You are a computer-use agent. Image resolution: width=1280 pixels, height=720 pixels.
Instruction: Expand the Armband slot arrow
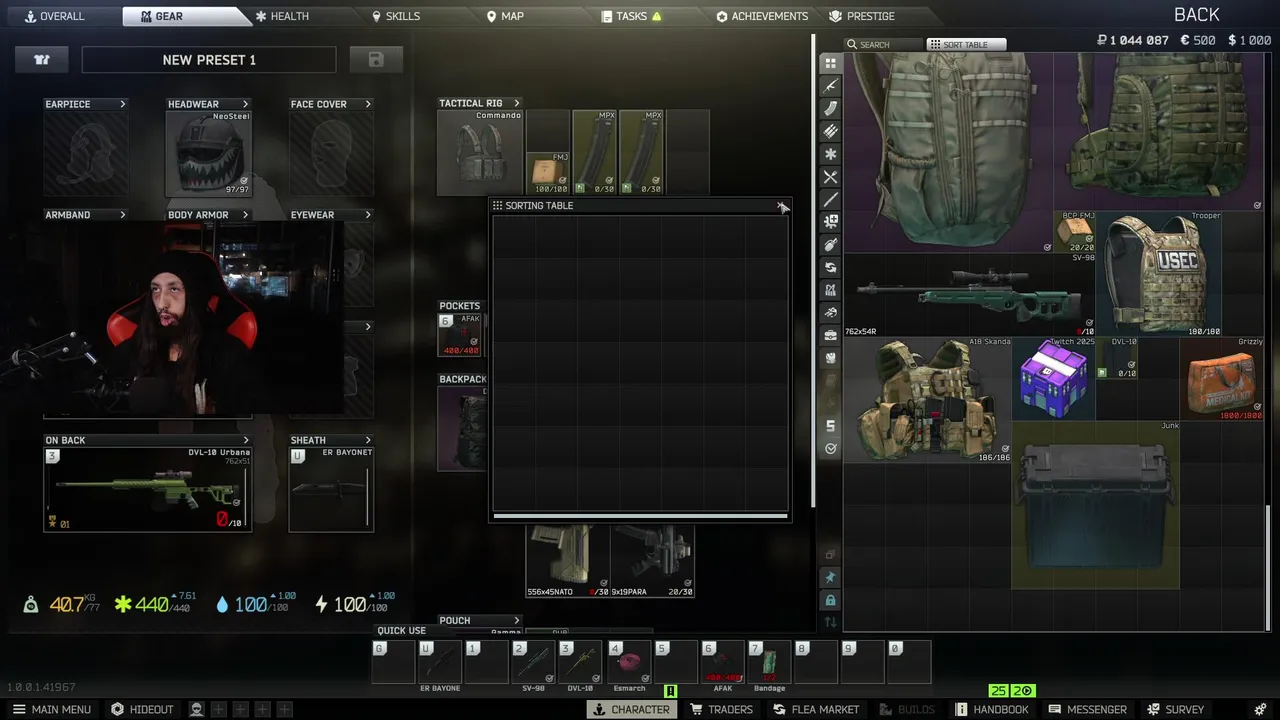tap(123, 215)
